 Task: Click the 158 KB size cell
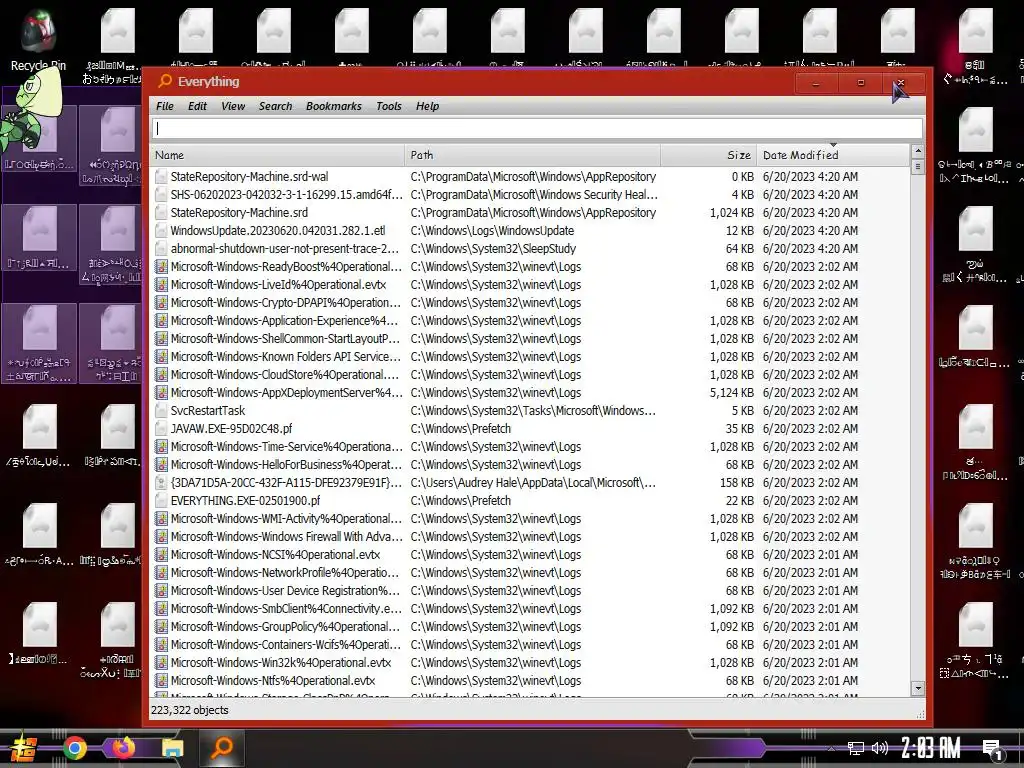point(737,483)
